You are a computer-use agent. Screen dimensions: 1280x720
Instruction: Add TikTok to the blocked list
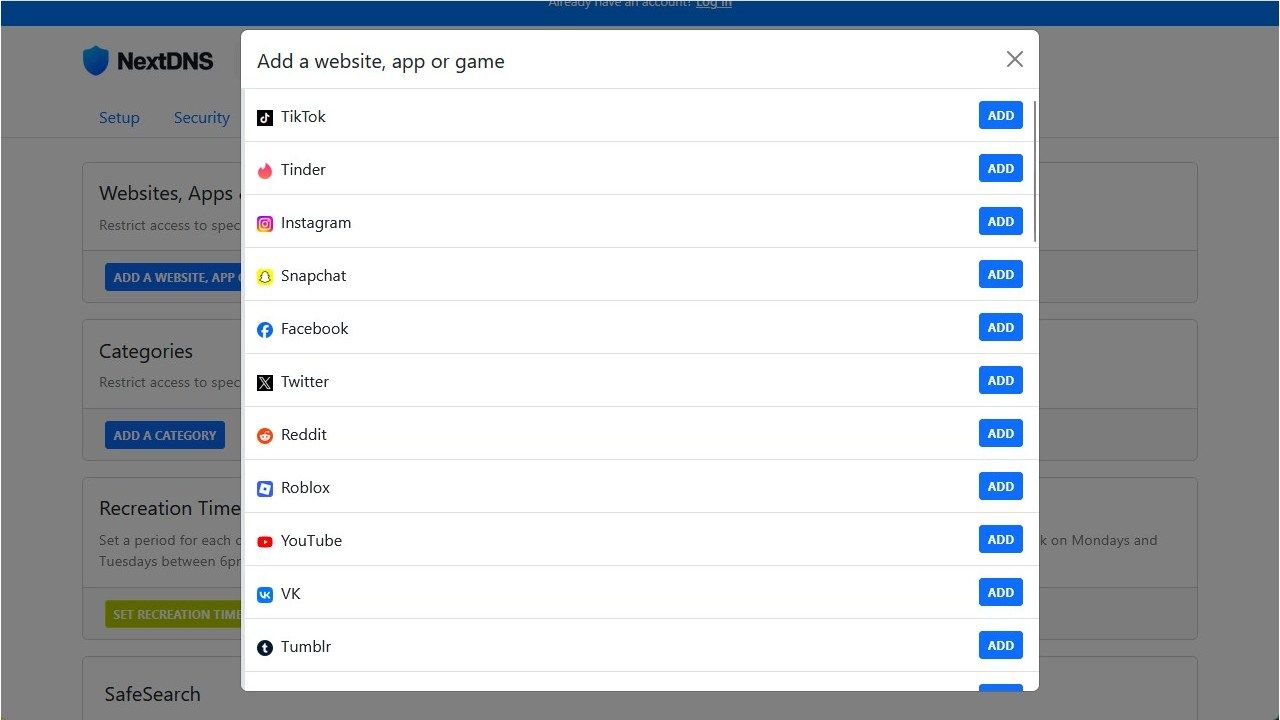pyautogui.click(x=1001, y=115)
